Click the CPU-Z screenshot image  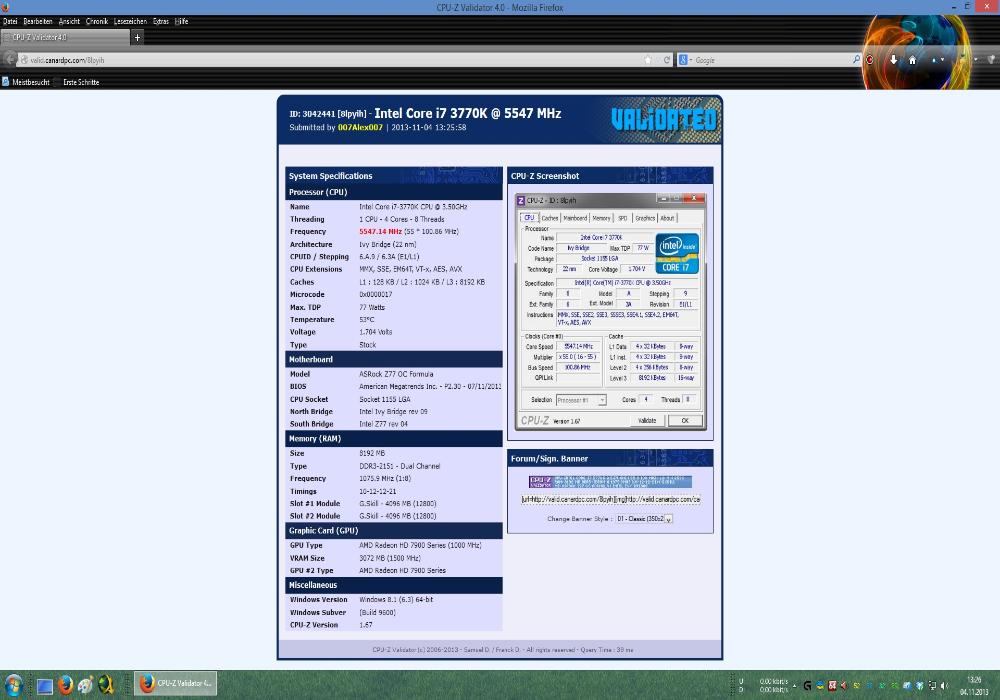610,310
